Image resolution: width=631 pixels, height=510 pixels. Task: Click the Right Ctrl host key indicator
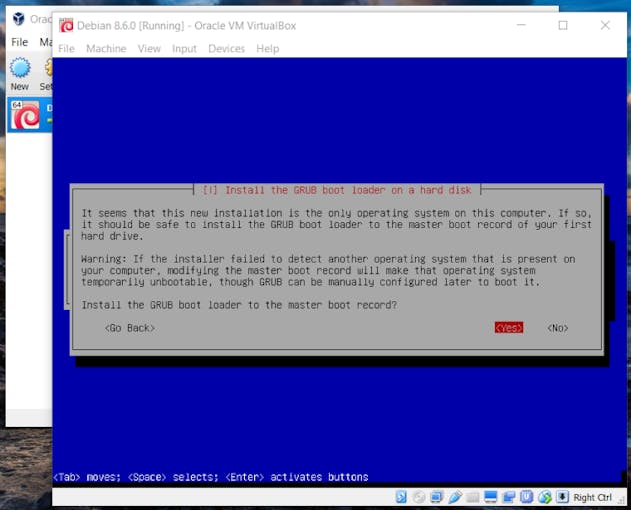pos(593,498)
